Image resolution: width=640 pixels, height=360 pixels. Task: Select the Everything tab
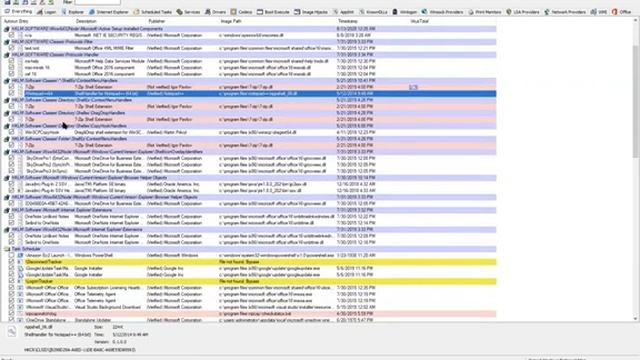coord(18,12)
